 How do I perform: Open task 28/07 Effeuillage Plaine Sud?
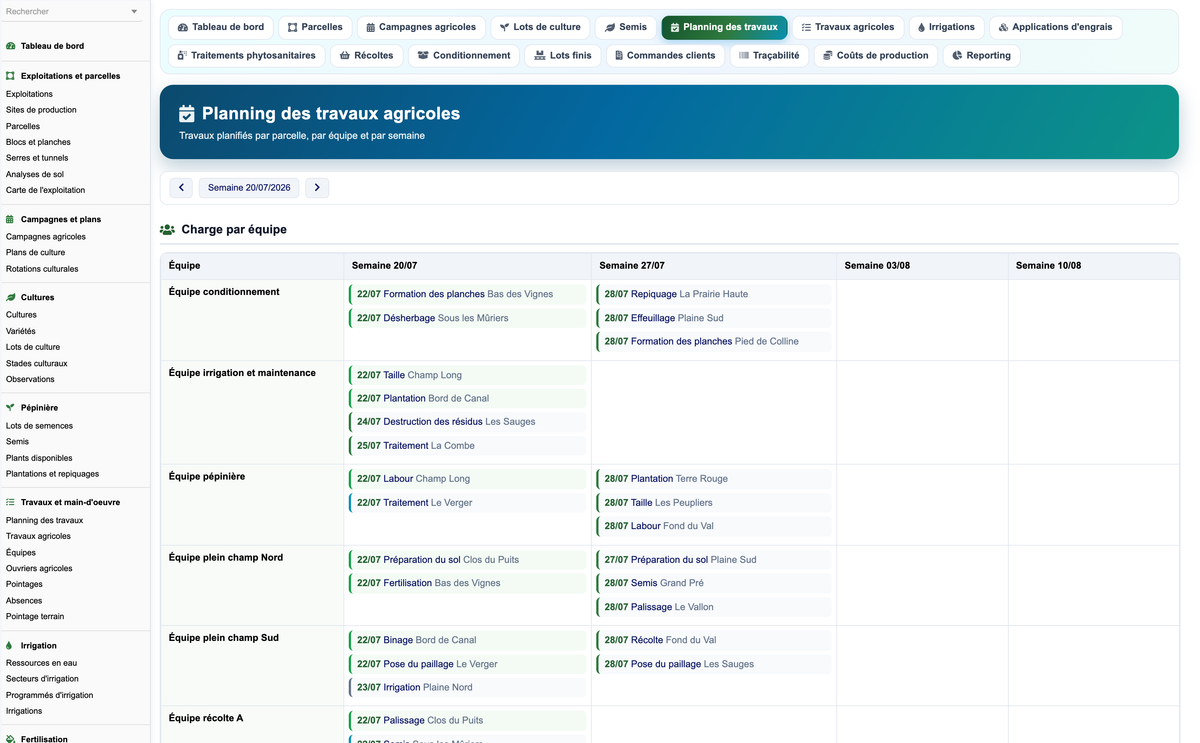click(x=714, y=318)
